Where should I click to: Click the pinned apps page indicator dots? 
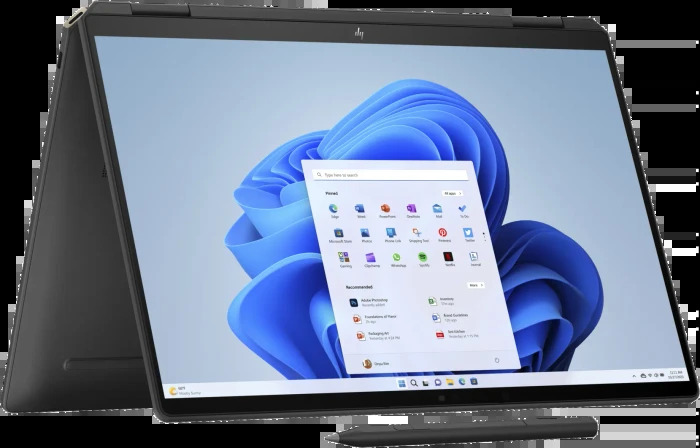pos(484,236)
